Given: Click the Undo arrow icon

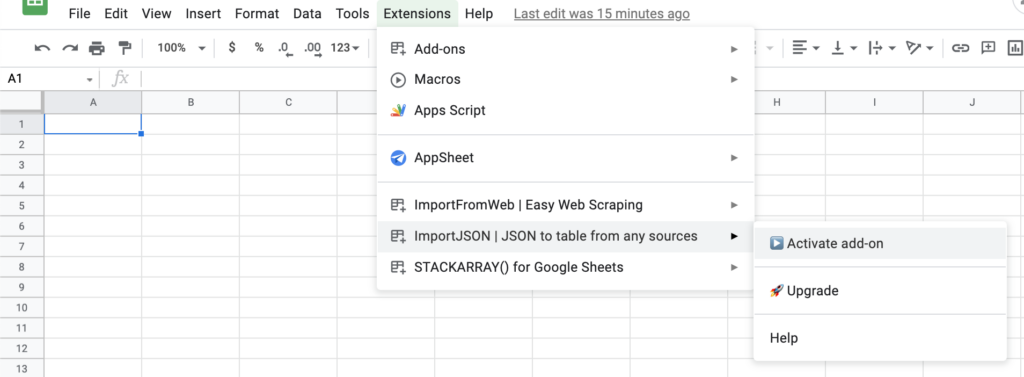Looking at the screenshot, I should [42, 48].
